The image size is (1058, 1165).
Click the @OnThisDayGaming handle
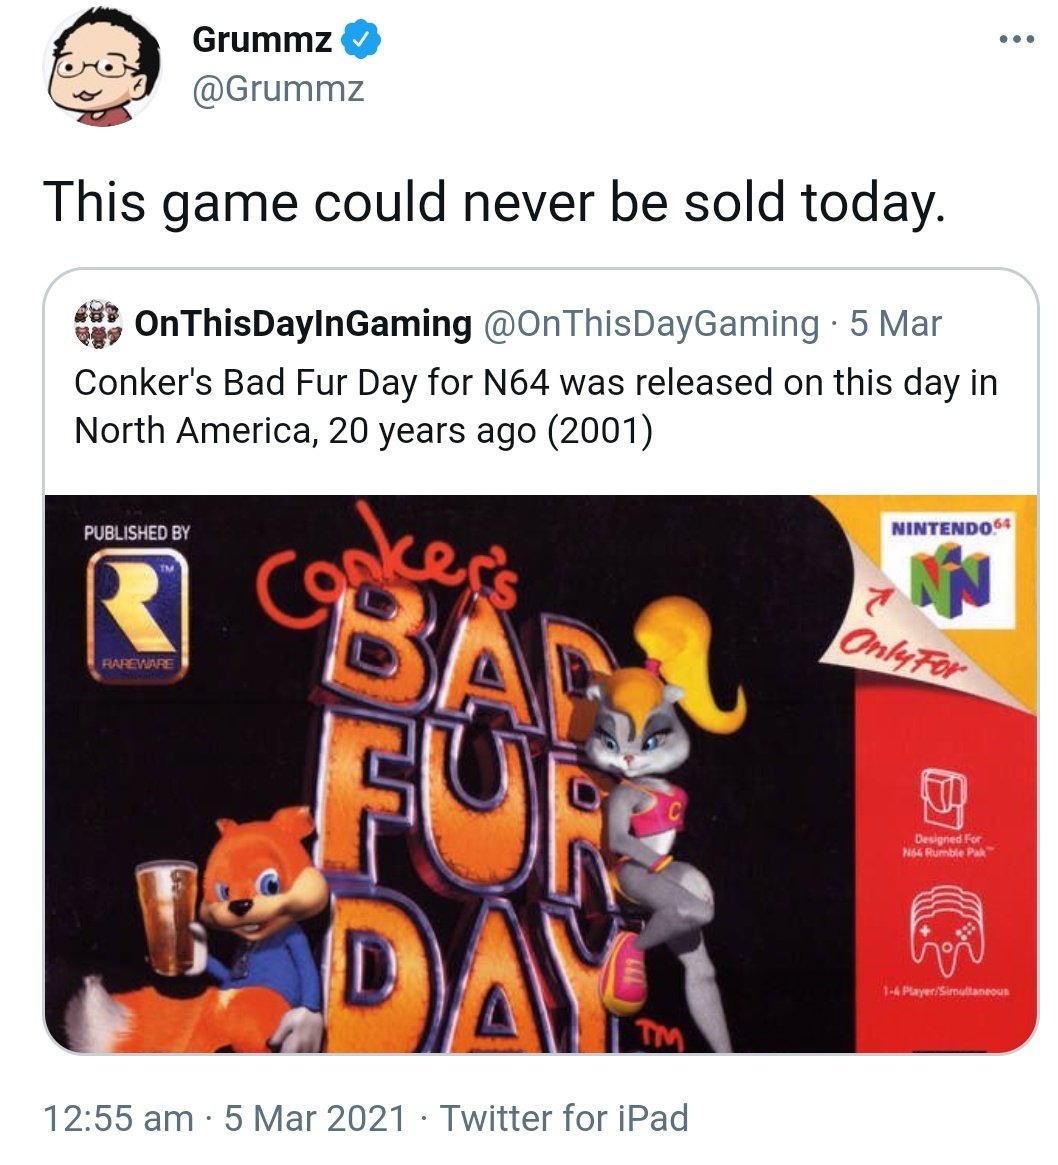coord(652,324)
